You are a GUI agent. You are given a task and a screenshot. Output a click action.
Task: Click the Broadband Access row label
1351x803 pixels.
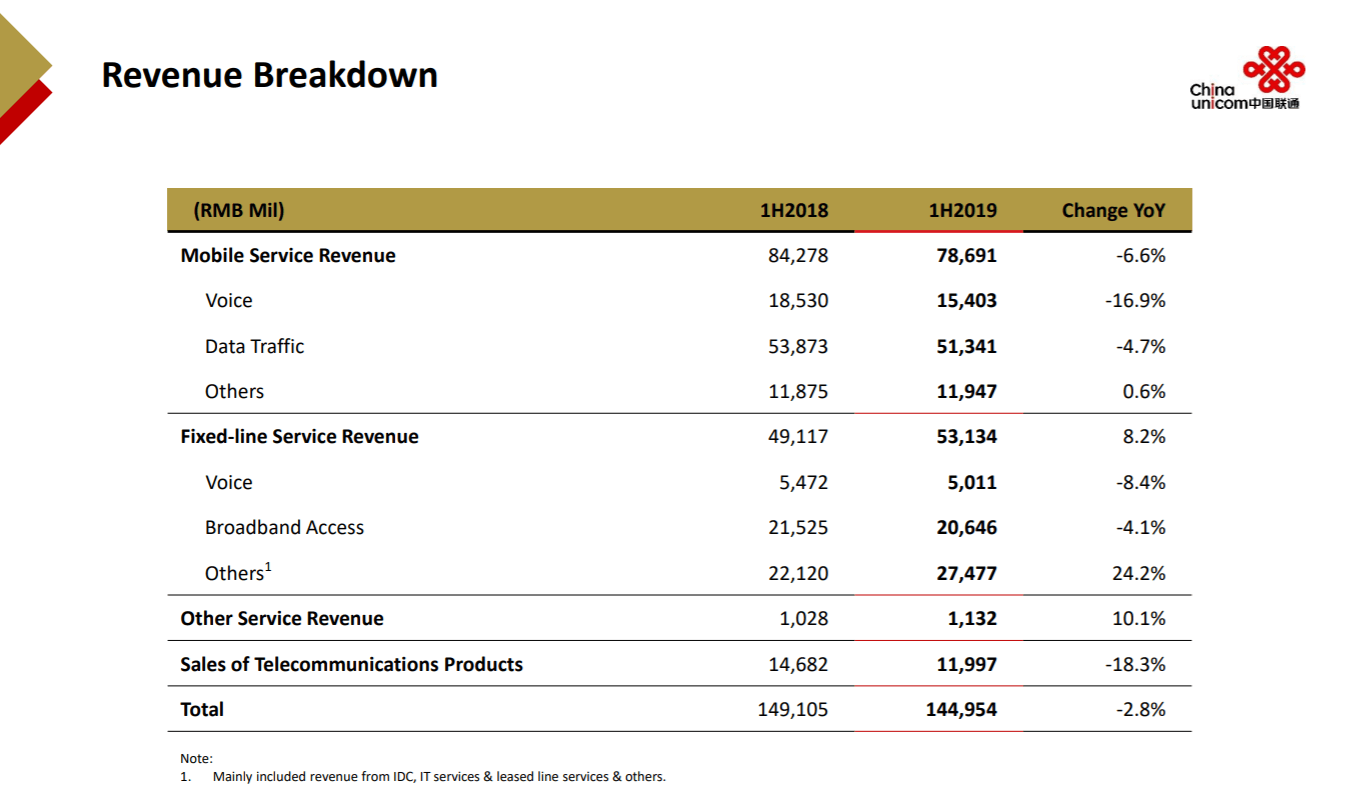284,527
